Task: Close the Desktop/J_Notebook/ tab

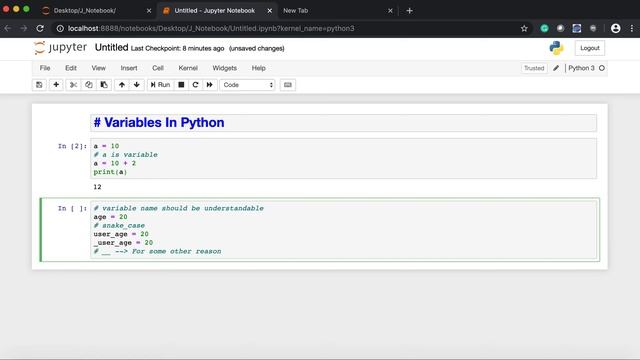Action: point(149,11)
